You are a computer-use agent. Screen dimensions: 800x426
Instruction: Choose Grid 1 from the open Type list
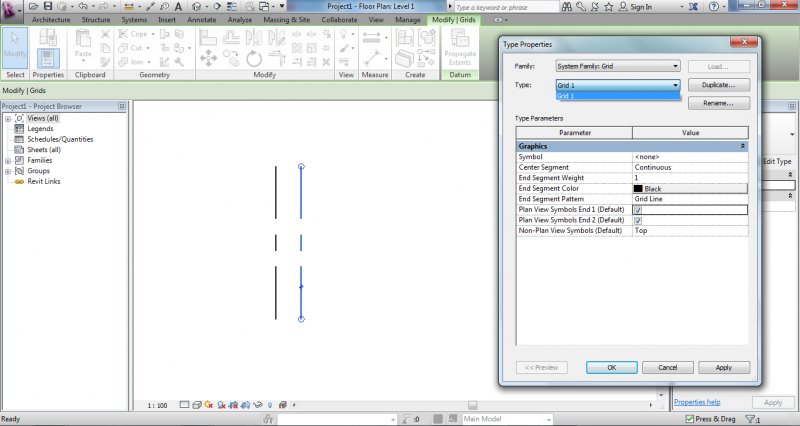pyautogui.click(x=618, y=96)
